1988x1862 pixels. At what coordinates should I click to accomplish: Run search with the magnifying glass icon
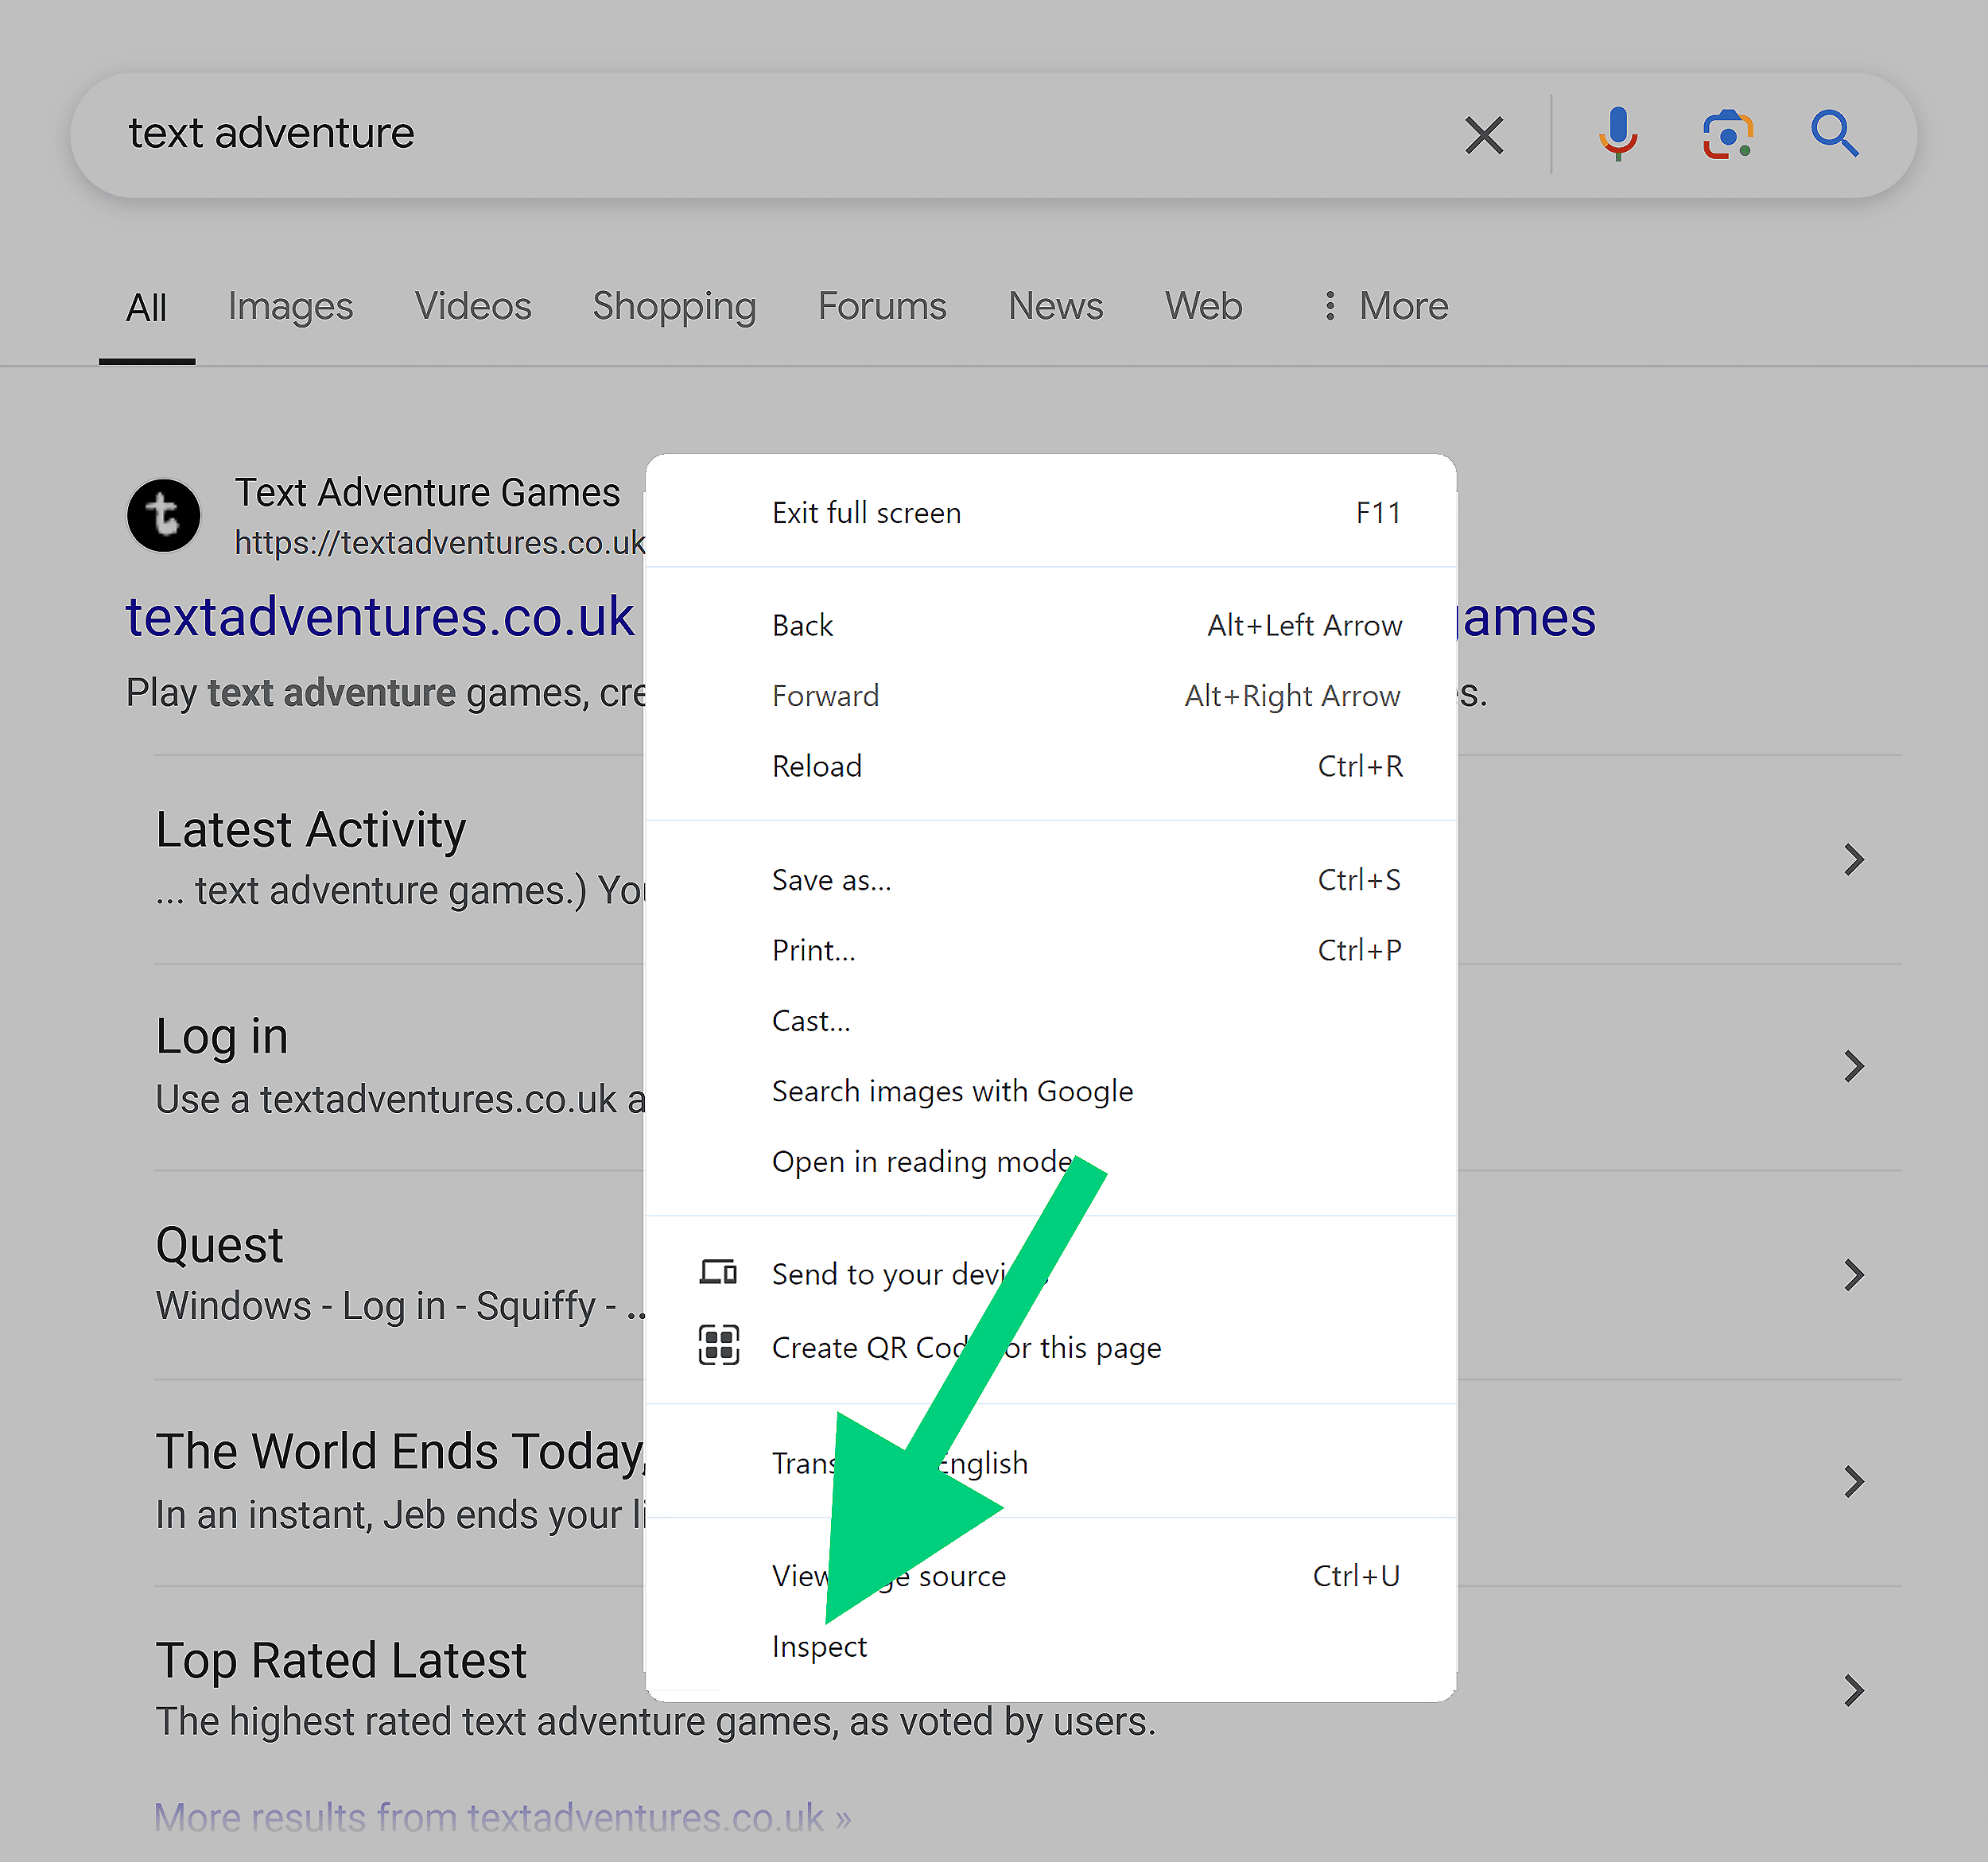(x=1834, y=134)
